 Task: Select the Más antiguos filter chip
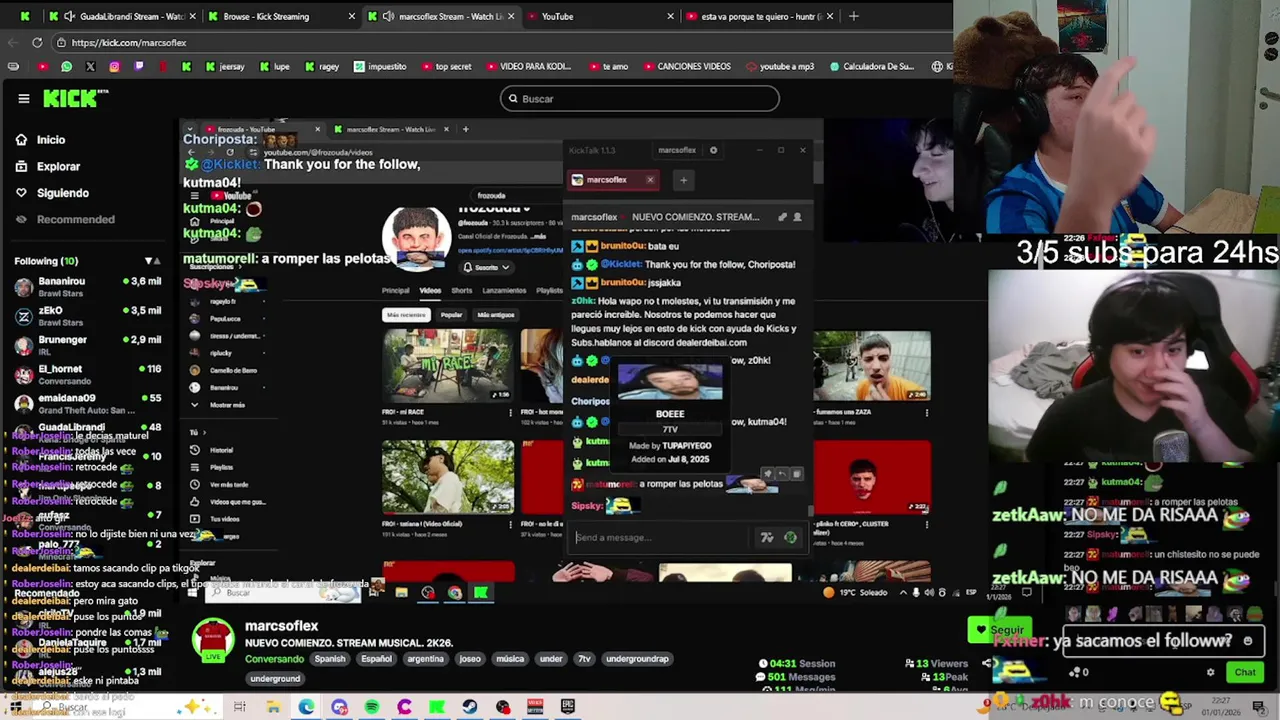(495, 315)
